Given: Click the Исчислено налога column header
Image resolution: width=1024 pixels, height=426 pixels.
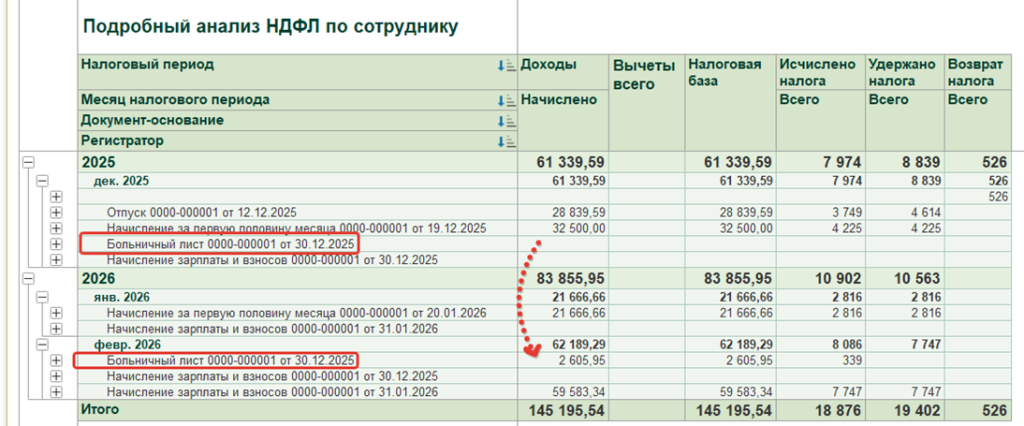Looking at the screenshot, I should pyautogui.click(x=821, y=72).
